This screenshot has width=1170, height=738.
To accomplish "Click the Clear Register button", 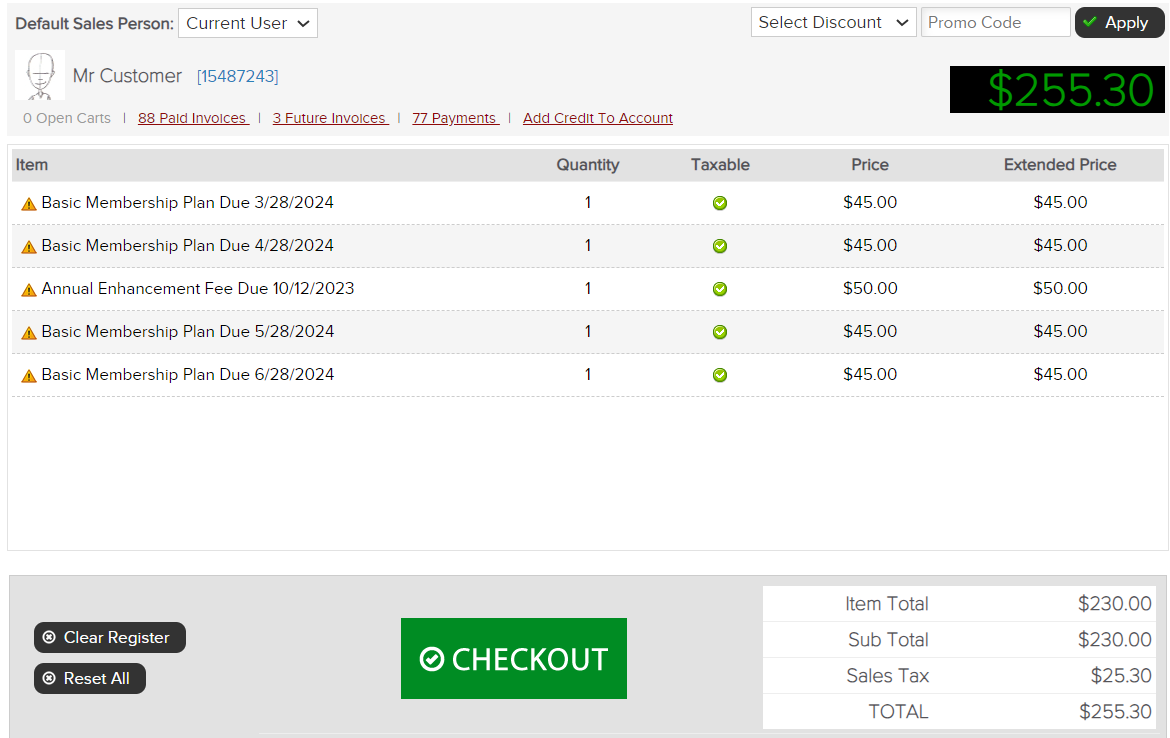I will click(110, 637).
